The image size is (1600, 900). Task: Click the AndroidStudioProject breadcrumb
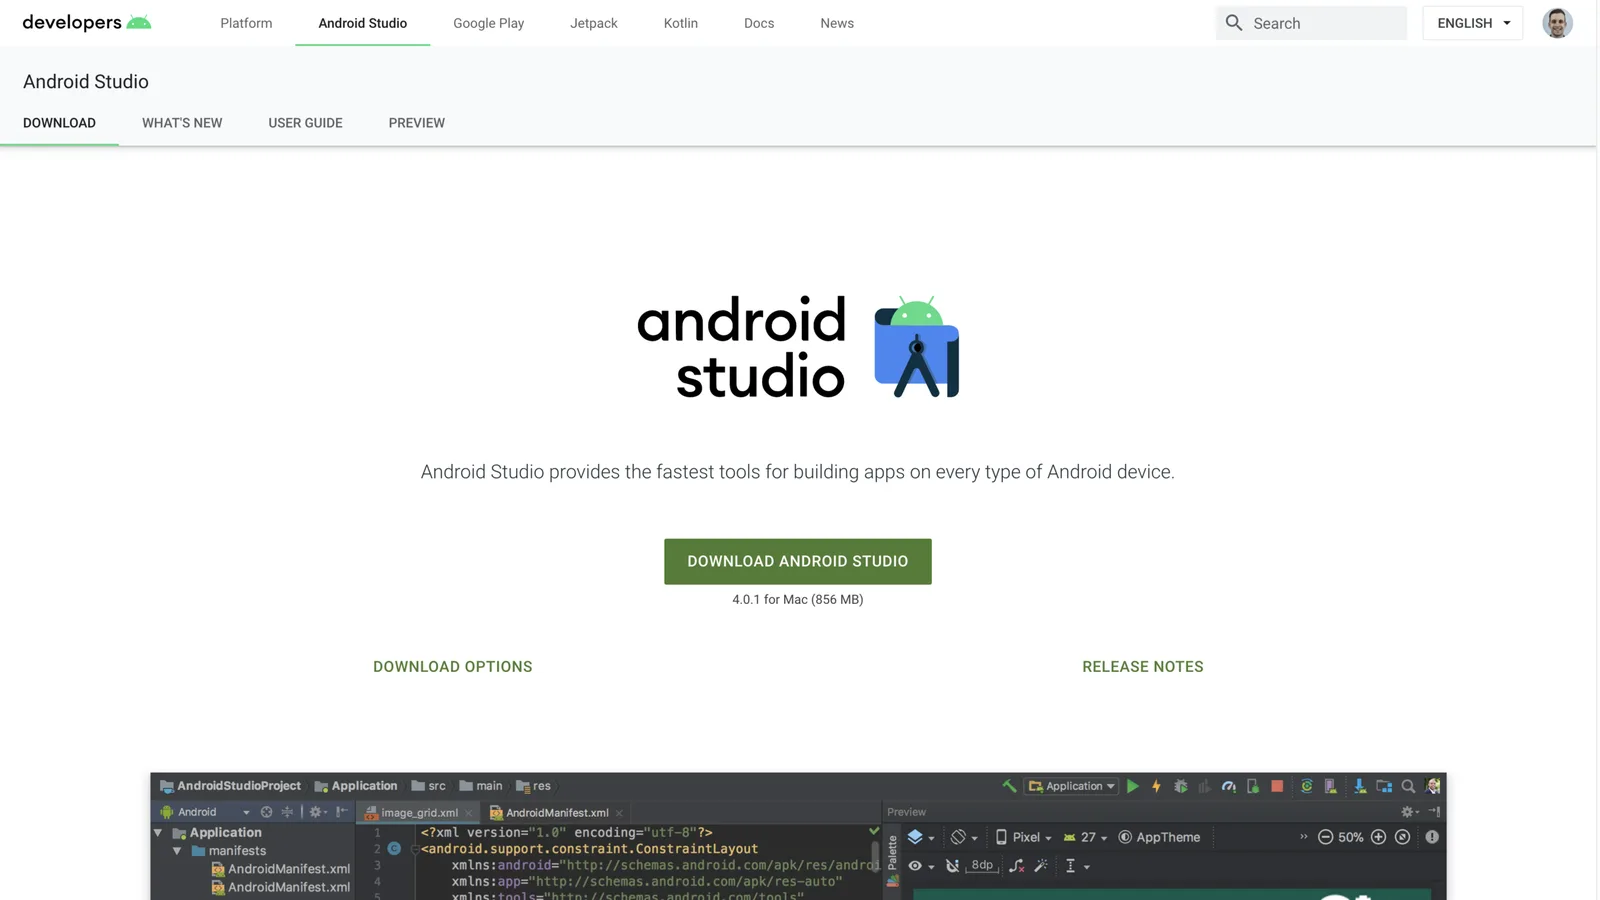click(x=231, y=786)
